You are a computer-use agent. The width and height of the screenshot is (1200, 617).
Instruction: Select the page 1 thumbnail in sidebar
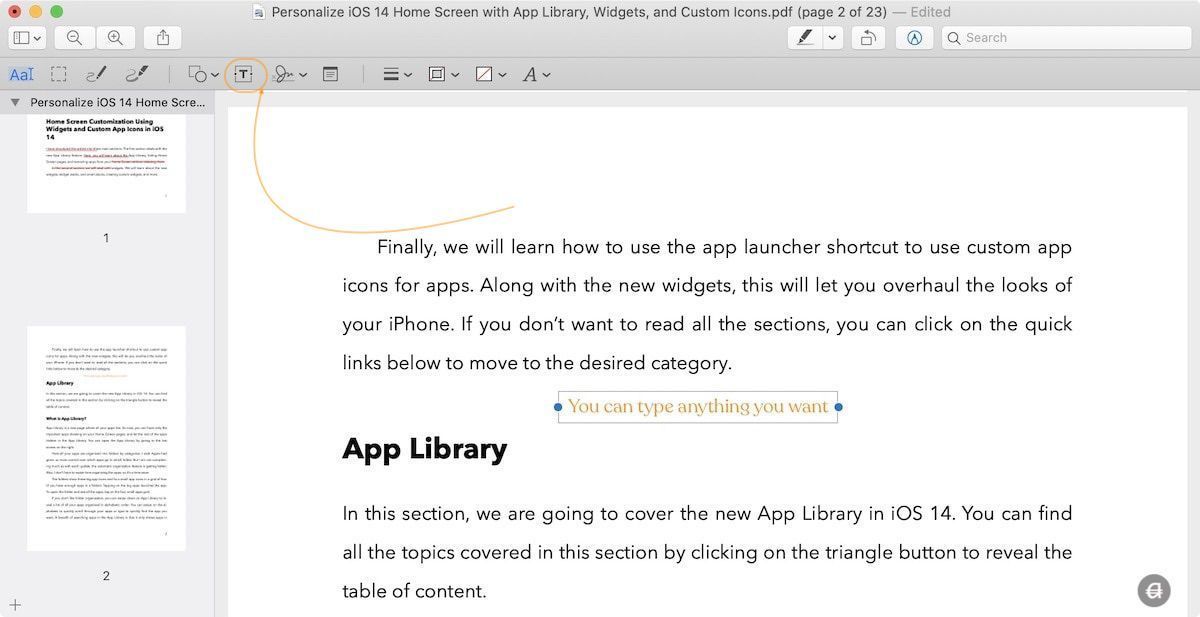click(x=106, y=163)
